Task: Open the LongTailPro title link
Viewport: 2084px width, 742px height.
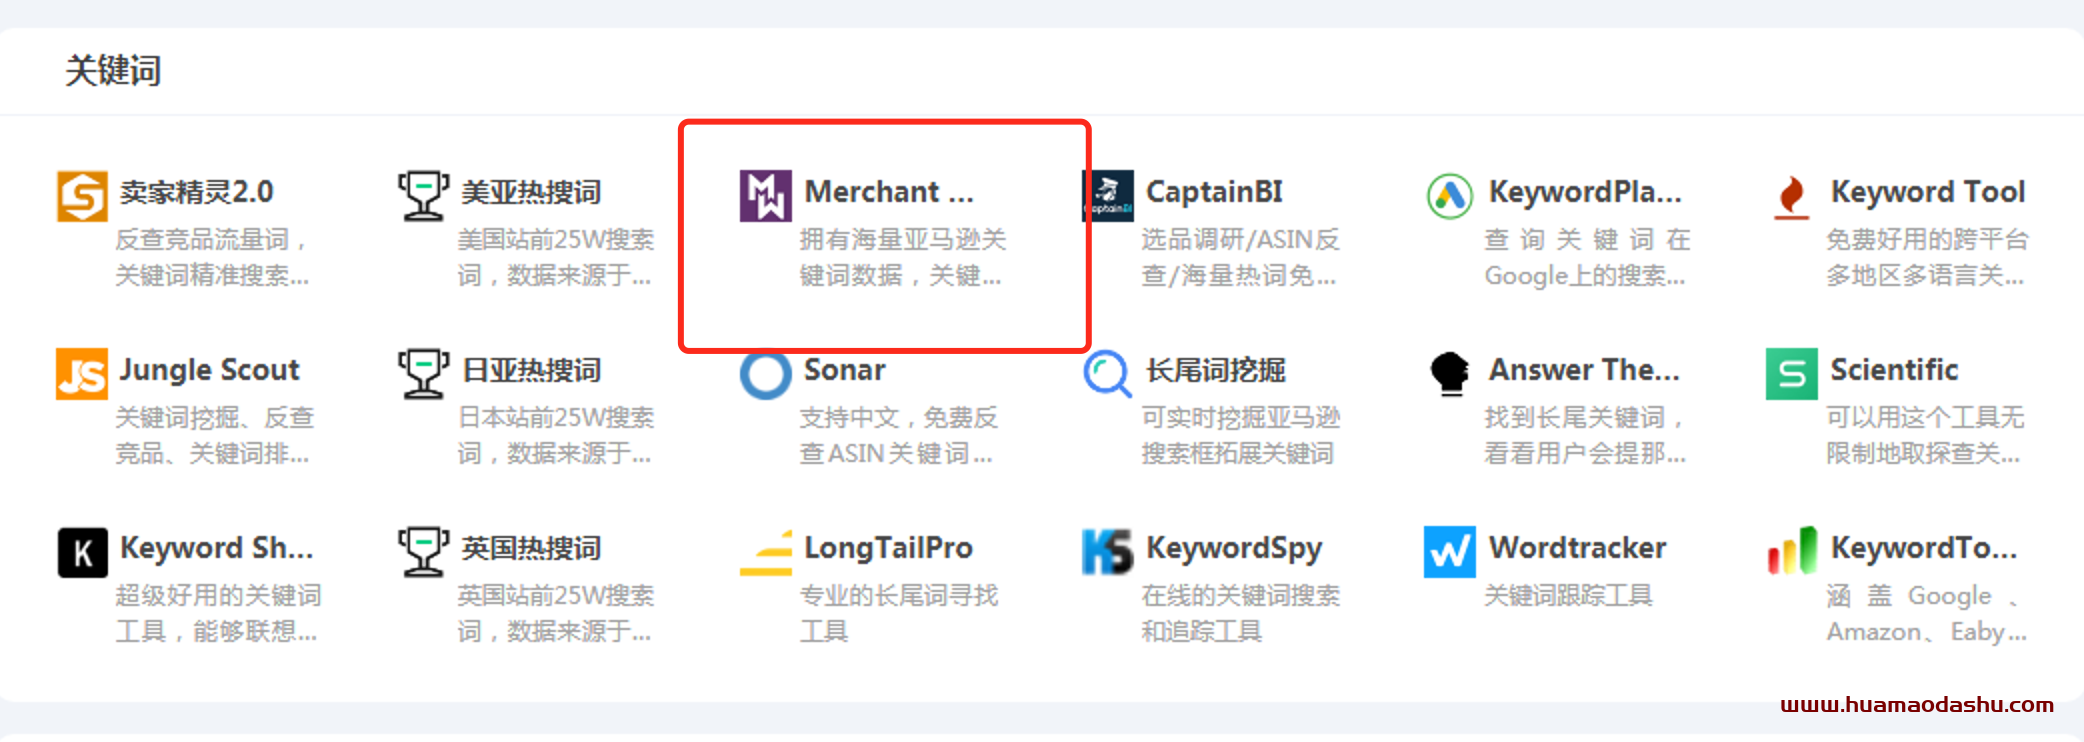Action: 888,547
